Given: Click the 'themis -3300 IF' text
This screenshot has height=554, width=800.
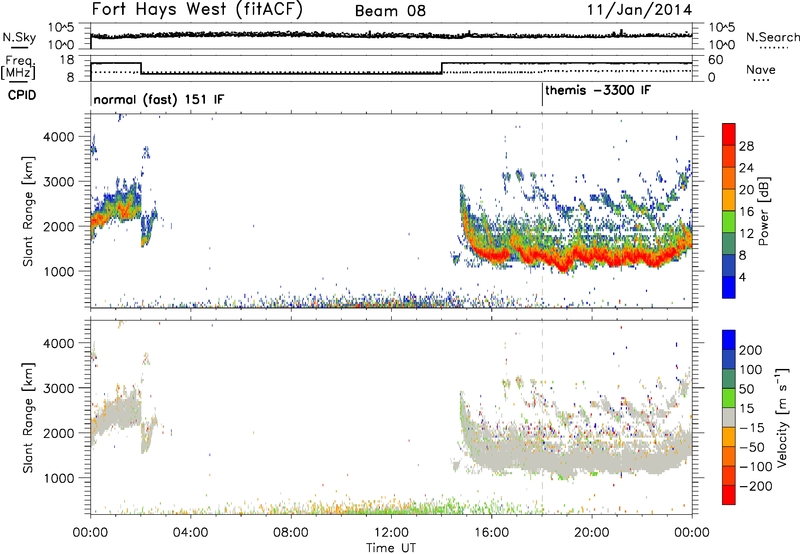Looking at the screenshot, I should (598, 90).
